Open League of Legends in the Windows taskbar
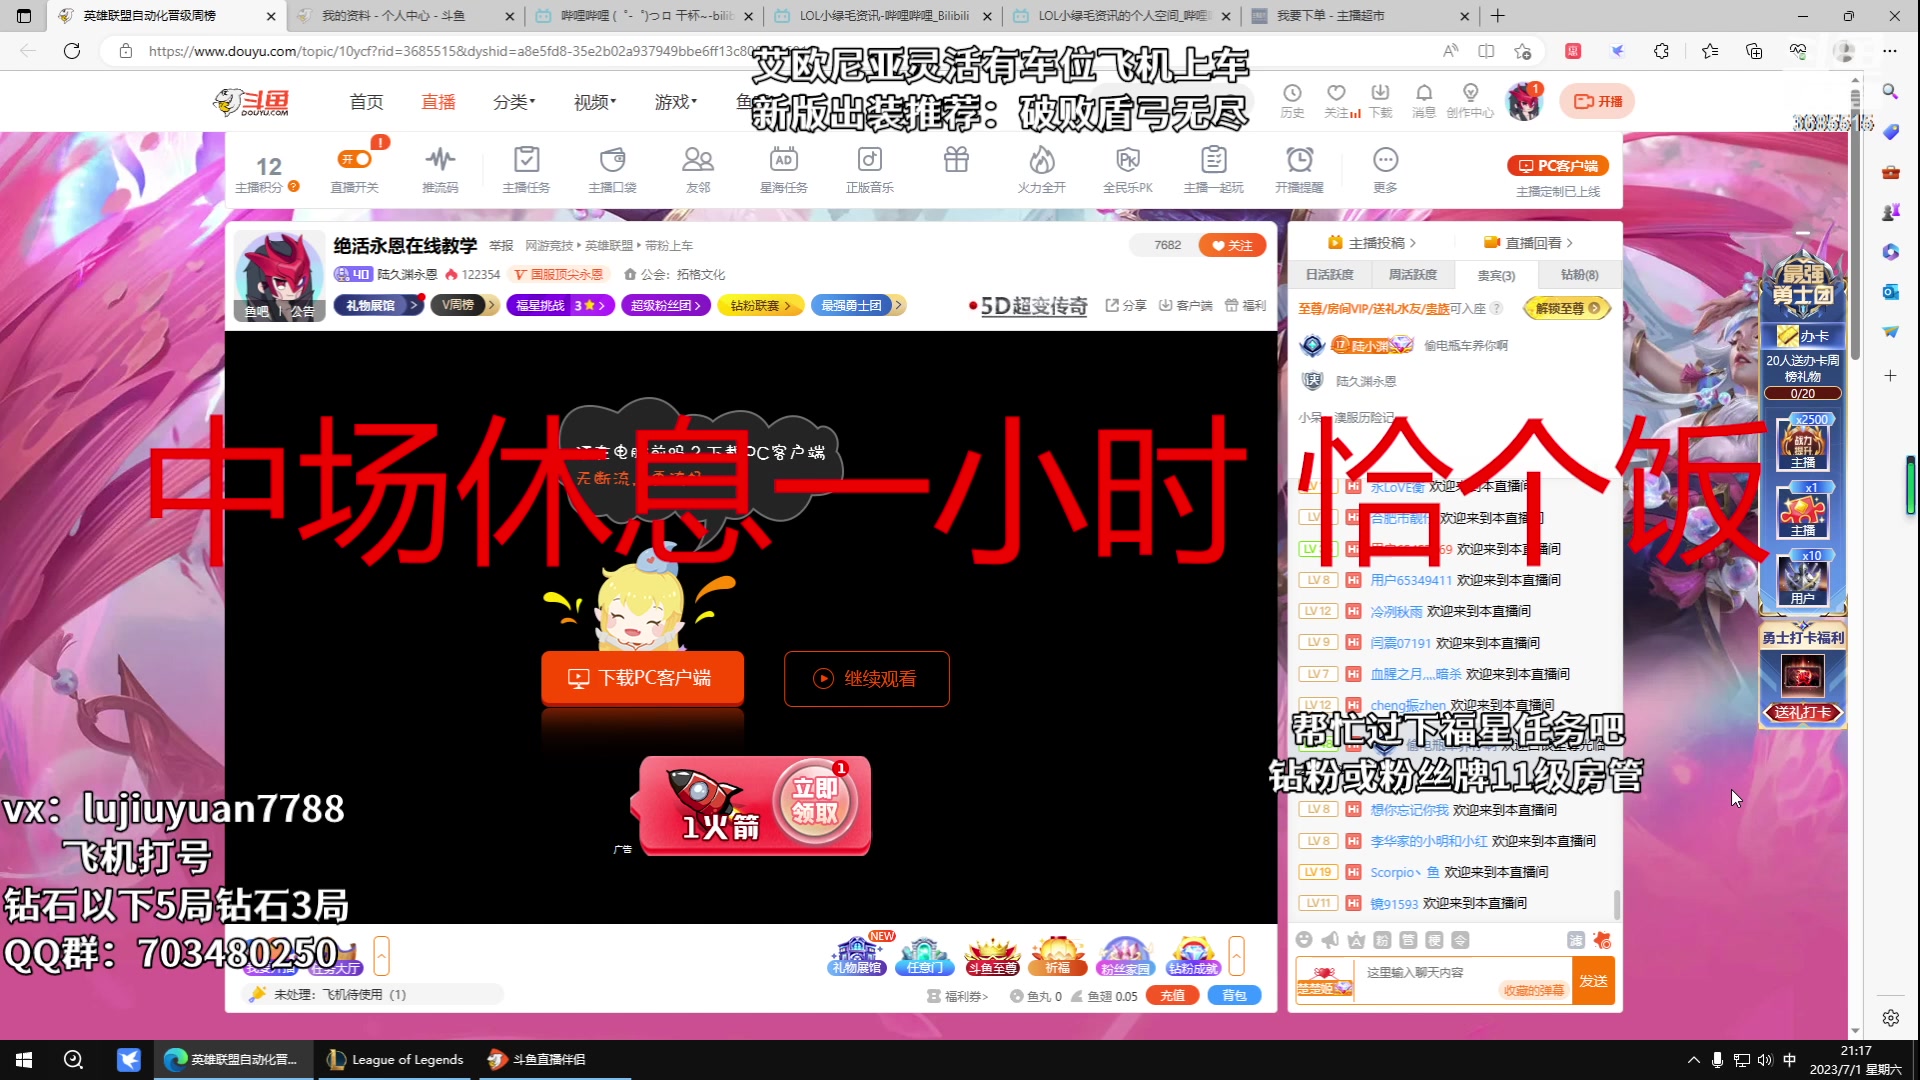The image size is (1920, 1080). [396, 1060]
